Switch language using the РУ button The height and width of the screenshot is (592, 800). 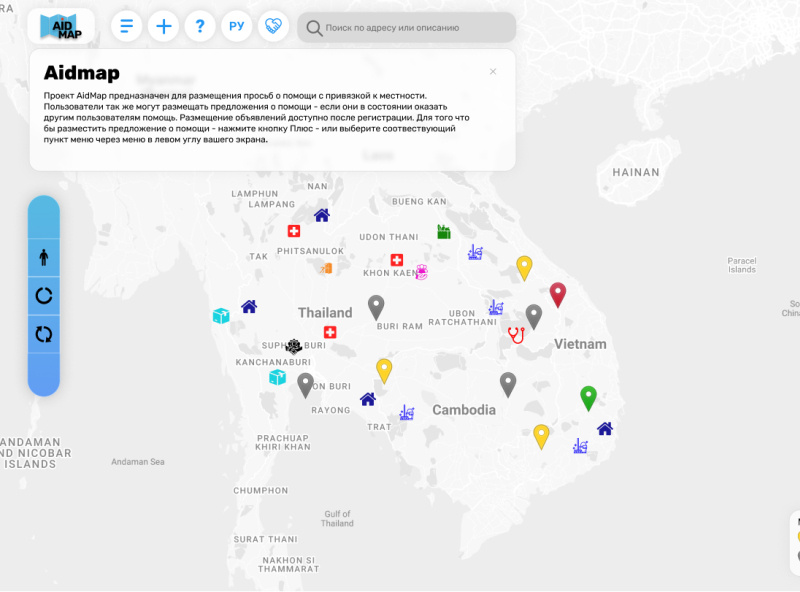click(237, 26)
